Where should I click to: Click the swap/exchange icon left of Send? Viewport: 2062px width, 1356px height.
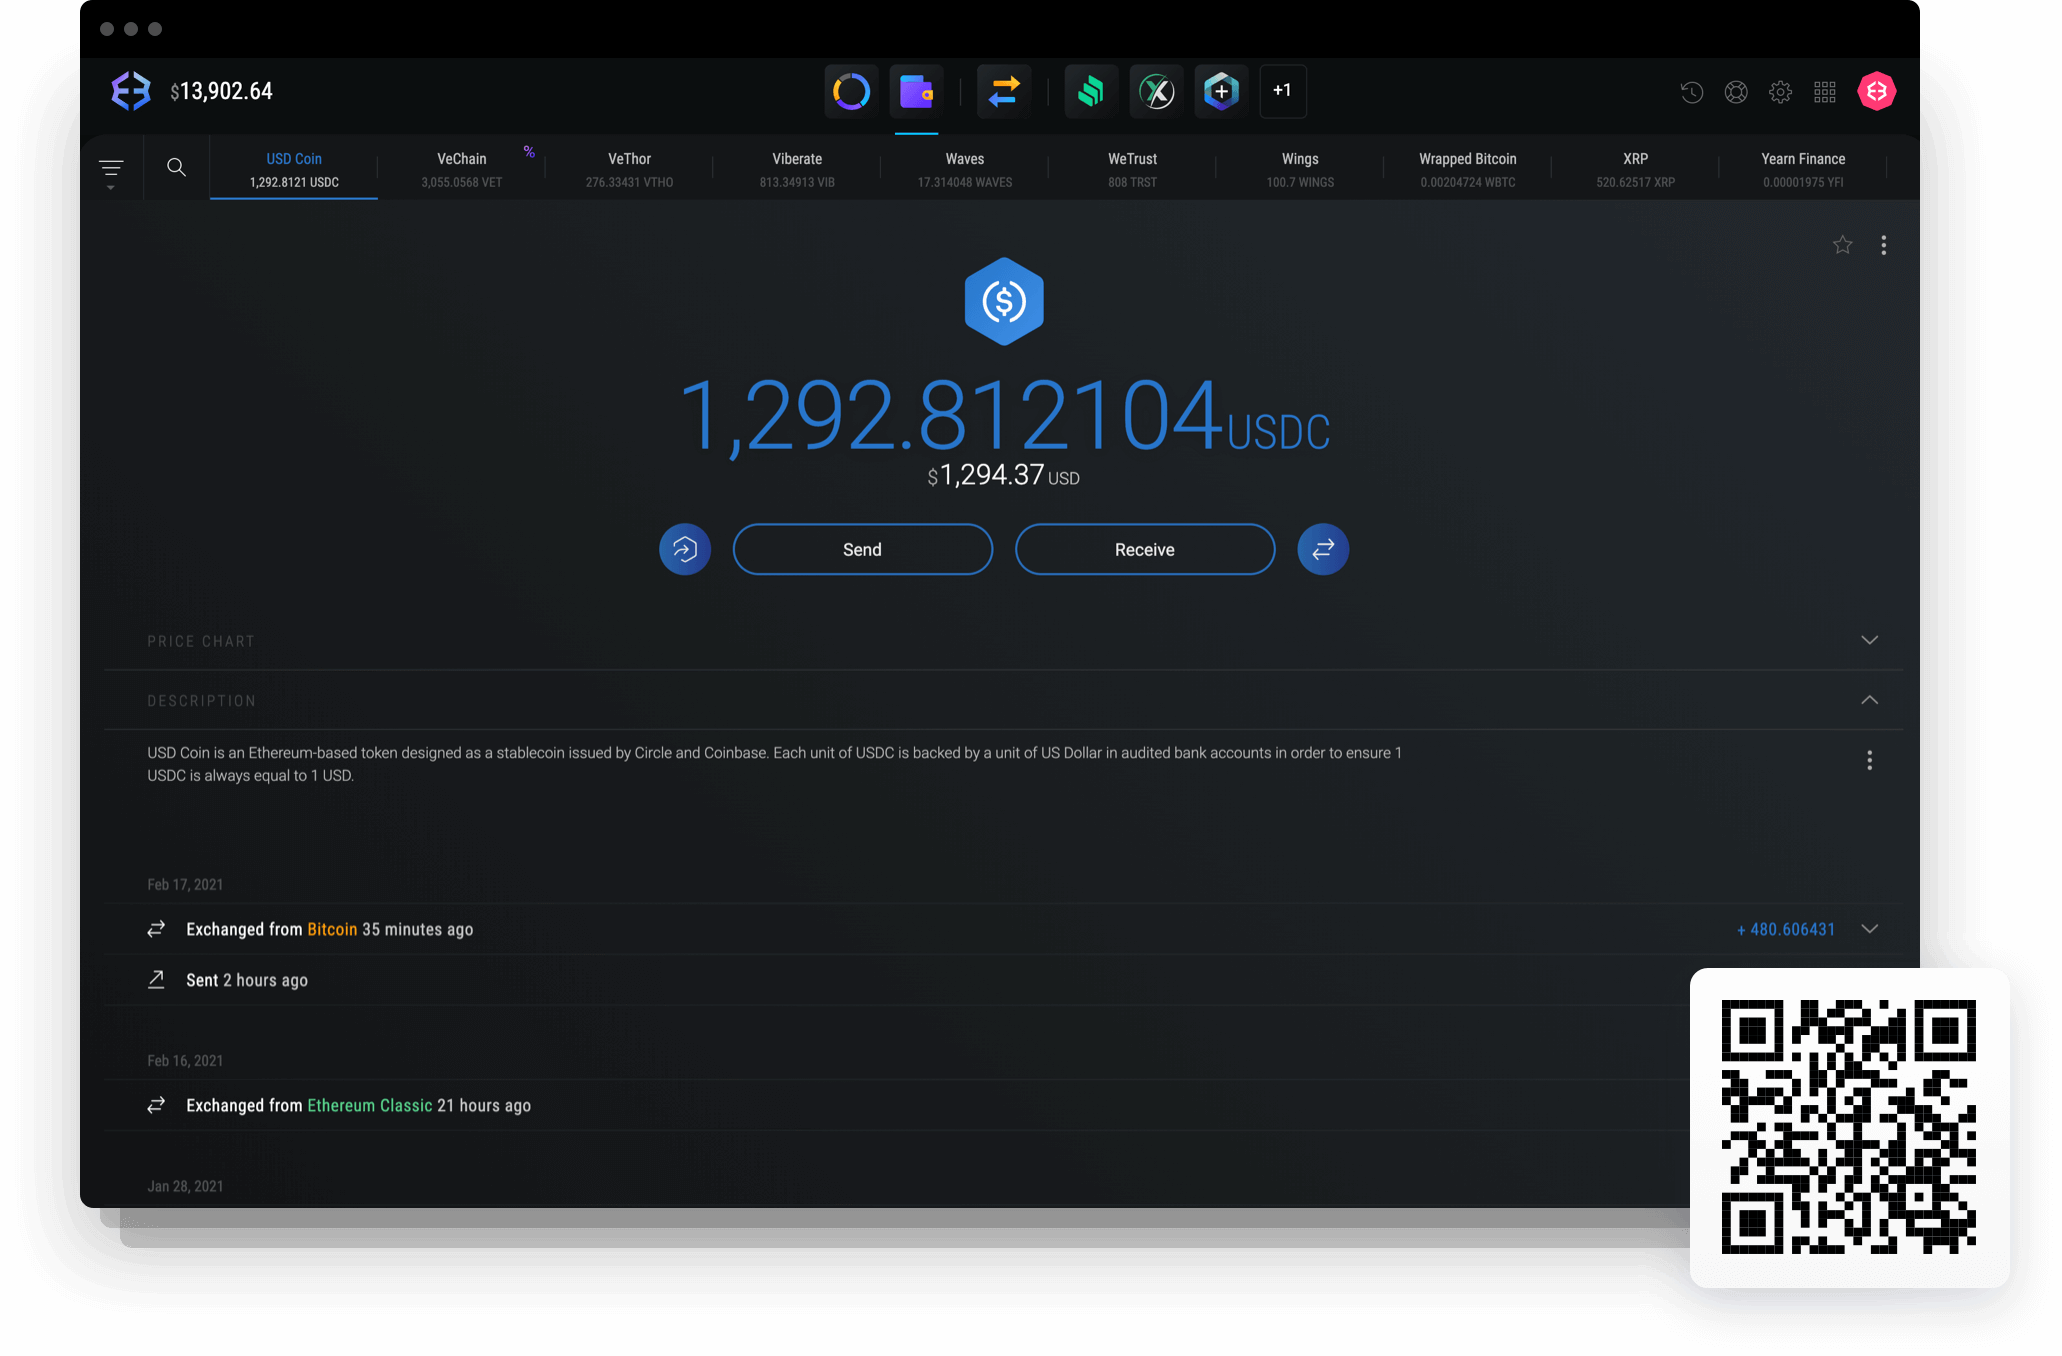point(684,548)
